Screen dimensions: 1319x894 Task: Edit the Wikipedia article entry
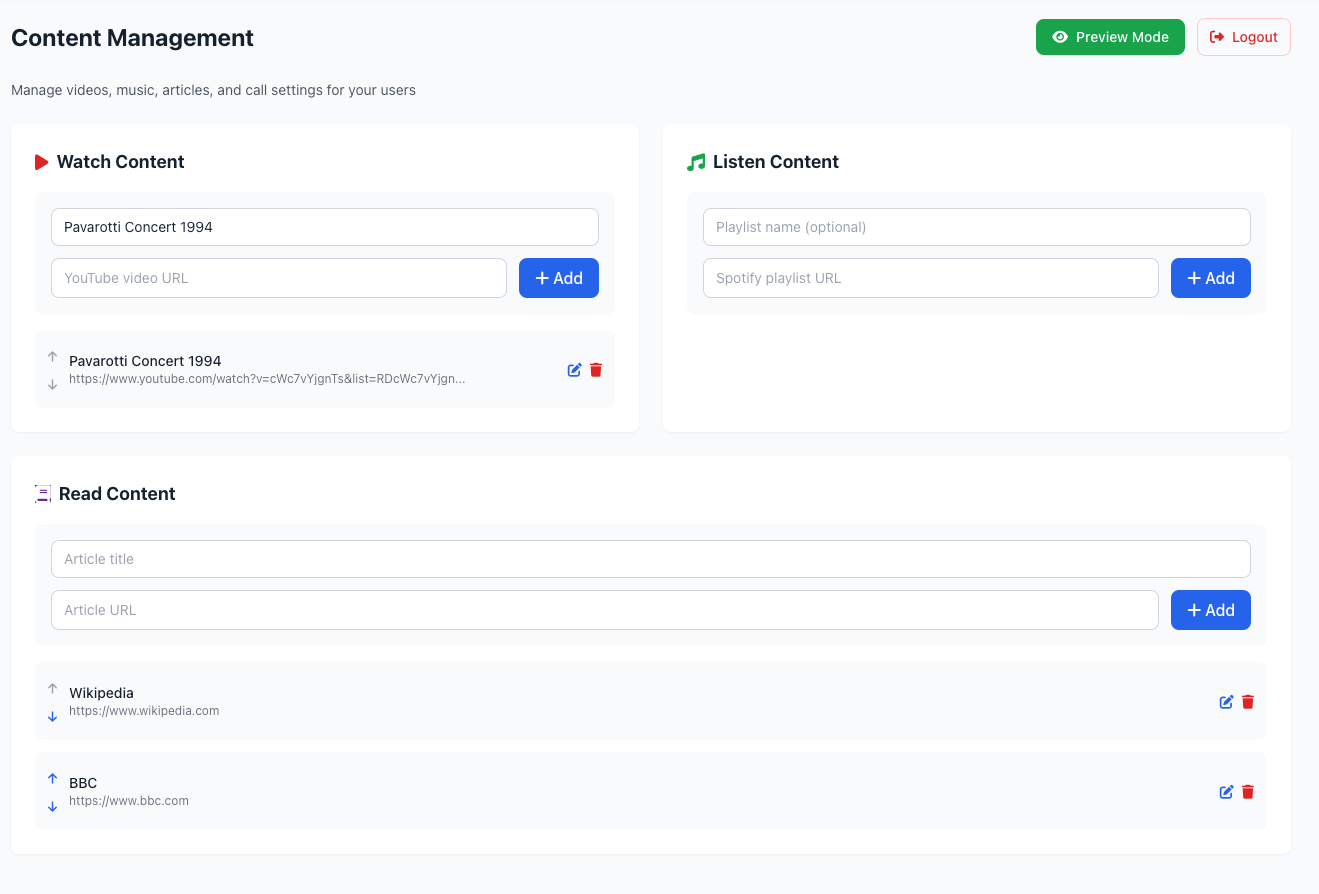(1226, 702)
